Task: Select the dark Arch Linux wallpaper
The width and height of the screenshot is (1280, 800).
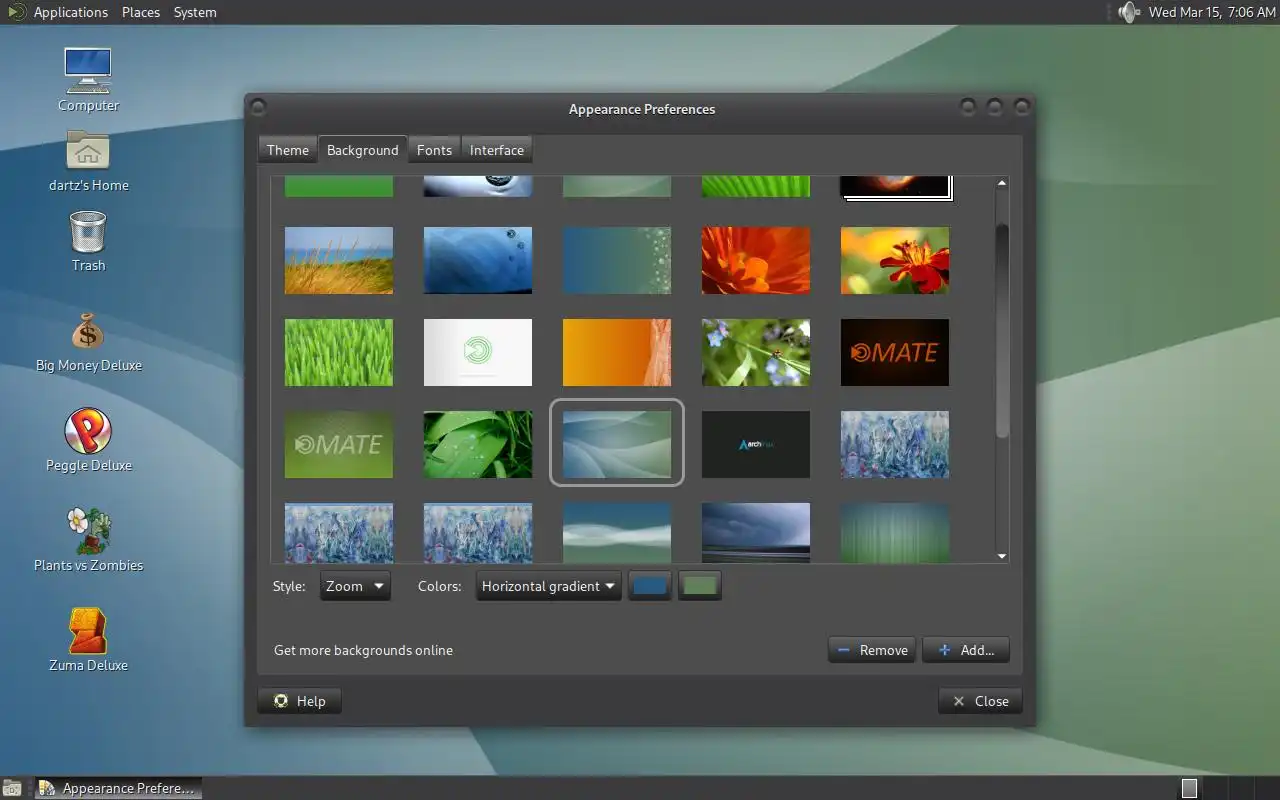Action: 756,444
